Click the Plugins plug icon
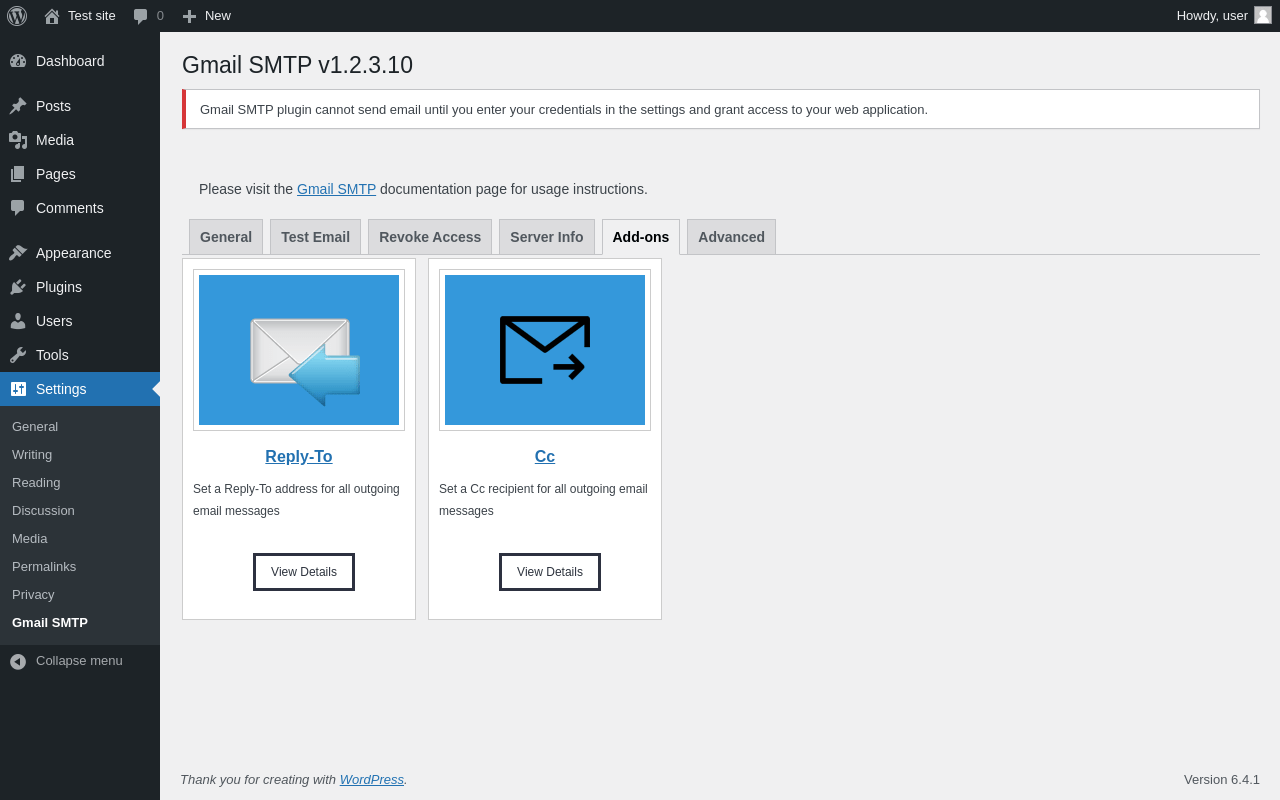Screen dimensions: 1280x800 (x=18, y=287)
